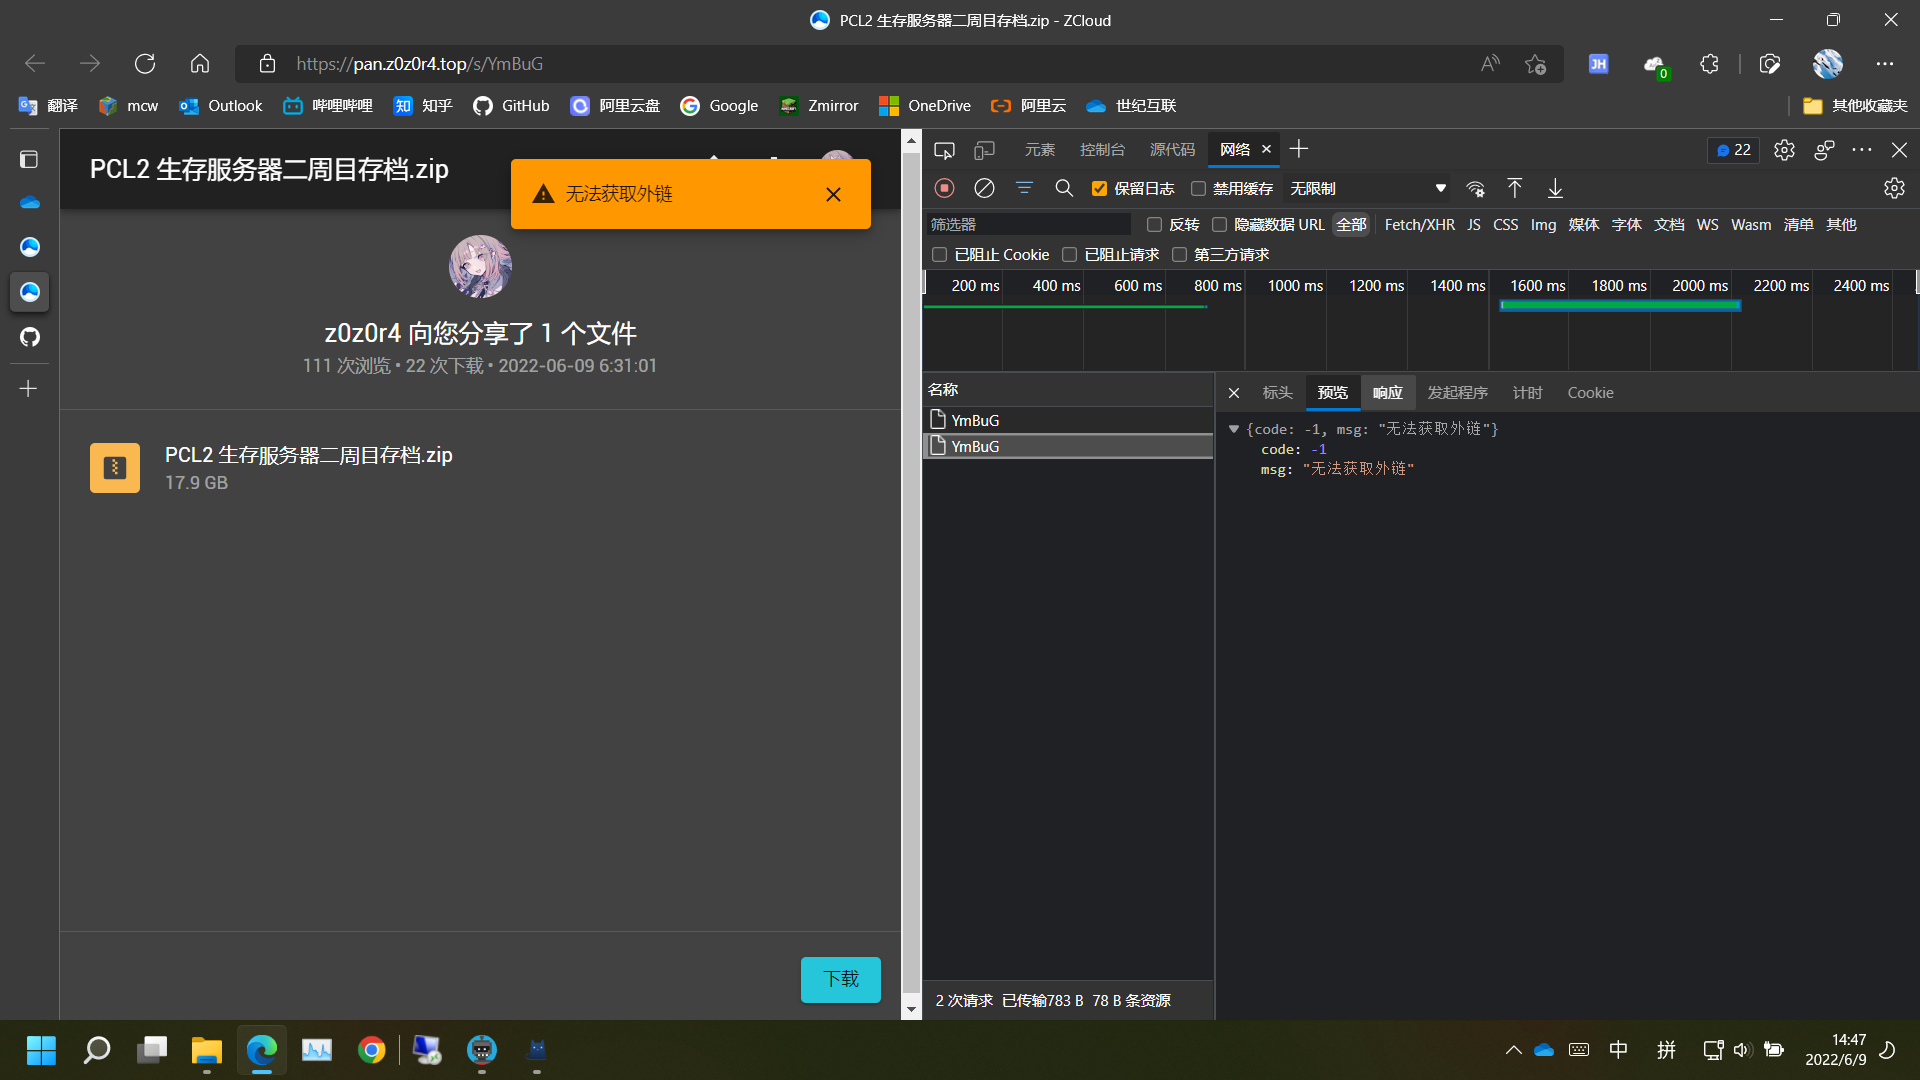Viewport: 1920px width, 1080px height.
Task: Clear all network requests
Action: 984,188
